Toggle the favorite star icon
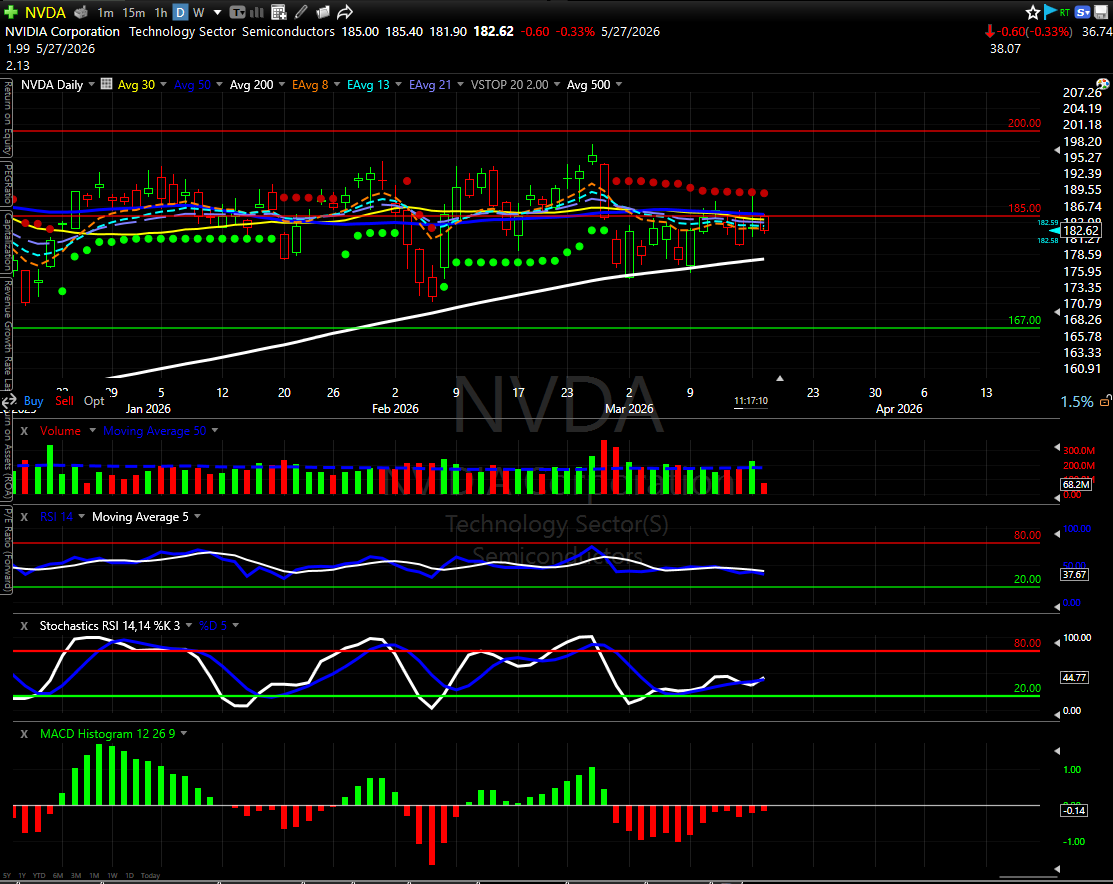The image size is (1113, 884). pos(1033,12)
